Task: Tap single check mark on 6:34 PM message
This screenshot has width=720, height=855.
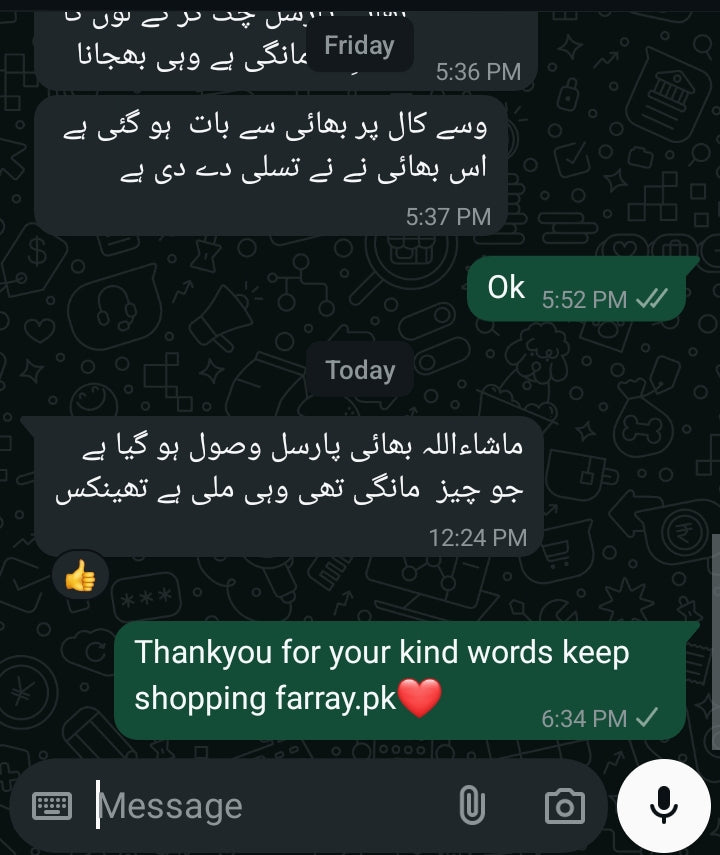Action: (x=647, y=718)
